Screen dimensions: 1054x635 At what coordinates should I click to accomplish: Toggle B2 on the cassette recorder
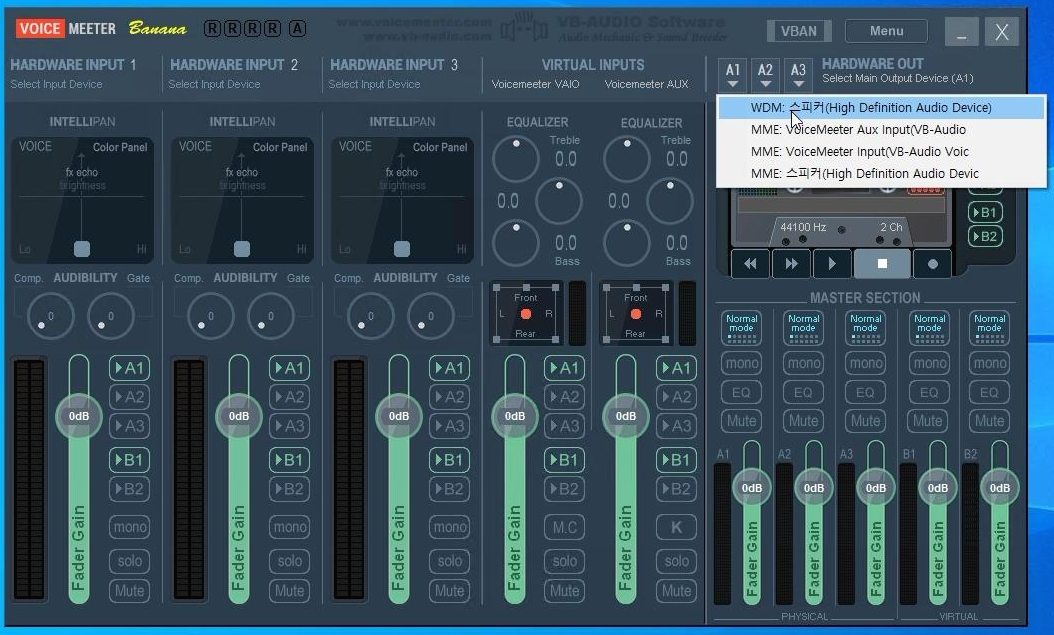pyautogui.click(x=985, y=237)
